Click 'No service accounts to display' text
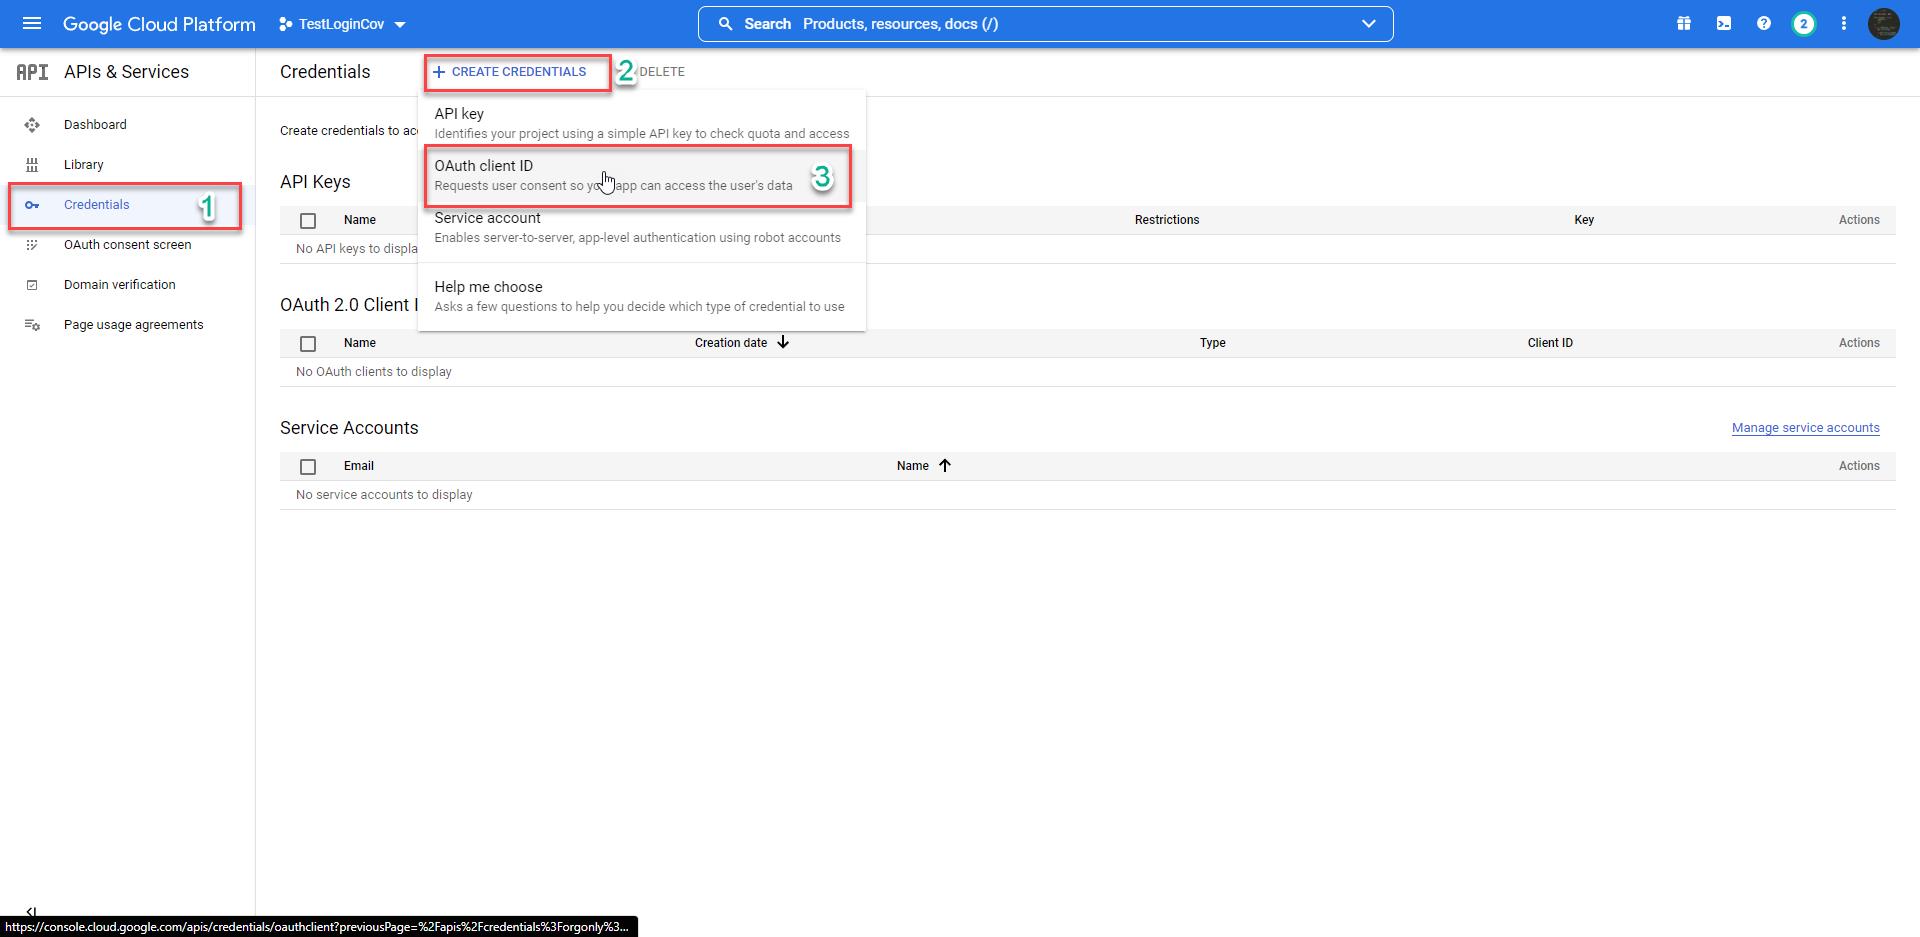Image resolution: width=1920 pixels, height=937 pixels. [384, 495]
